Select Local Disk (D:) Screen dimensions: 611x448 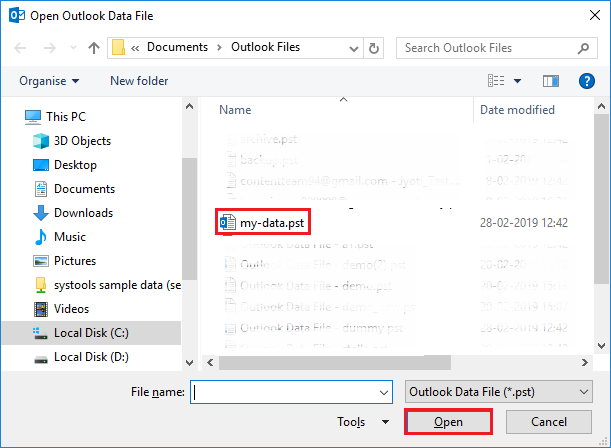91,357
